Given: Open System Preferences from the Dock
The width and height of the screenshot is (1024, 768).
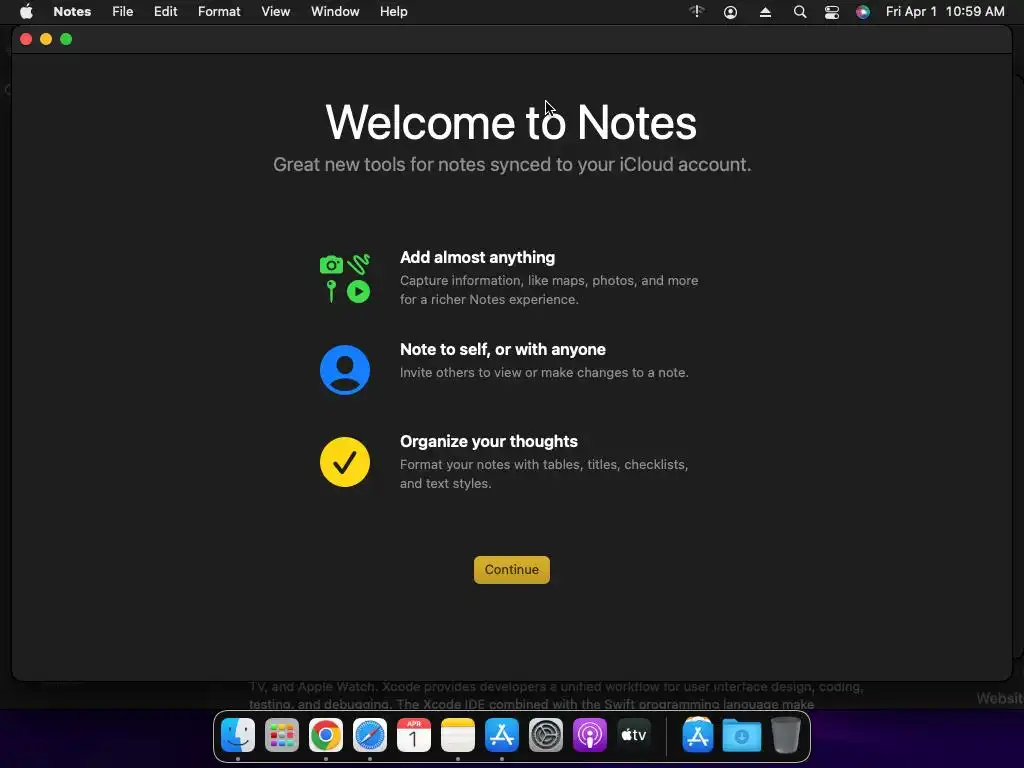Looking at the screenshot, I should (x=545, y=735).
